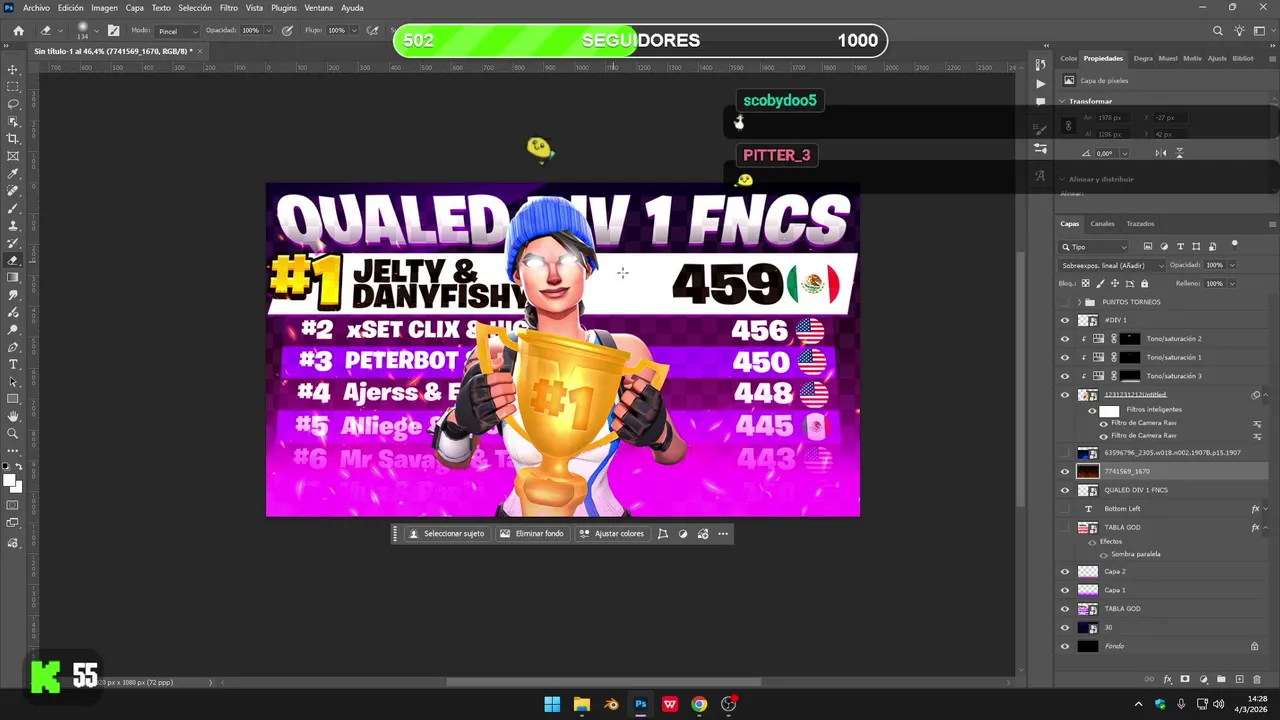This screenshot has width=1280, height=720.
Task: Hide Tono/saturación 1 layer
Action: 1064,357
